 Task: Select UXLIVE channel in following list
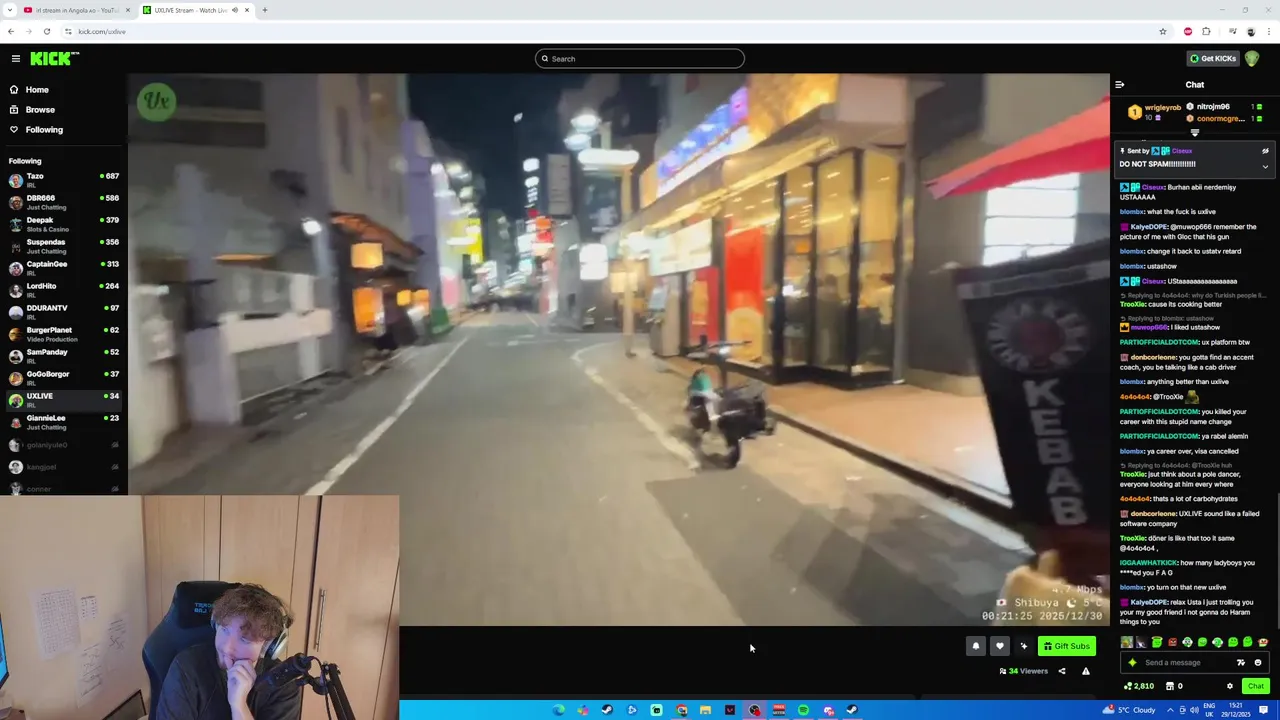click(x=64, y=400)
